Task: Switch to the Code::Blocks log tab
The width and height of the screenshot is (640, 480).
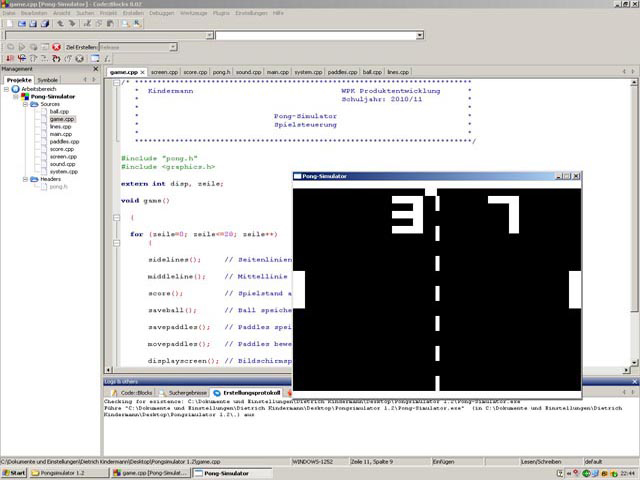Action: 132,393
